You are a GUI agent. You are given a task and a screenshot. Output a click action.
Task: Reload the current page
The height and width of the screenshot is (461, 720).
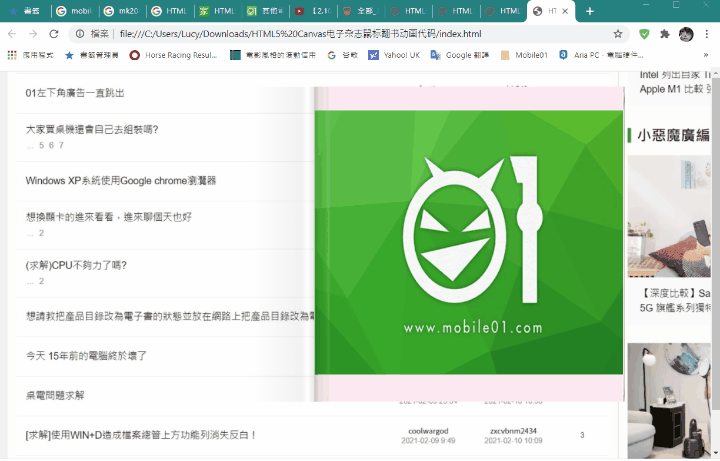(x=54, y=34)
